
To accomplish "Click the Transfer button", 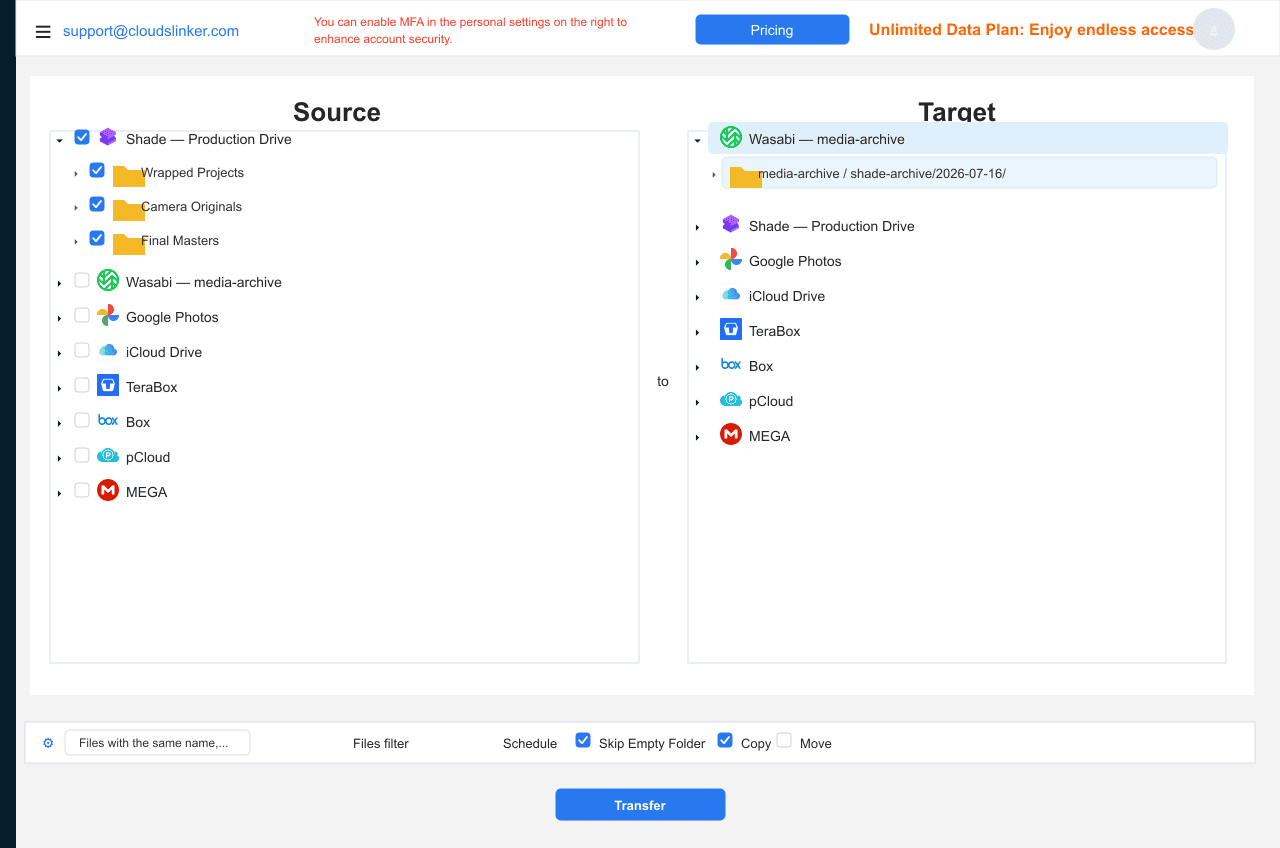I will pyautogui.click(x=640, y=805).
